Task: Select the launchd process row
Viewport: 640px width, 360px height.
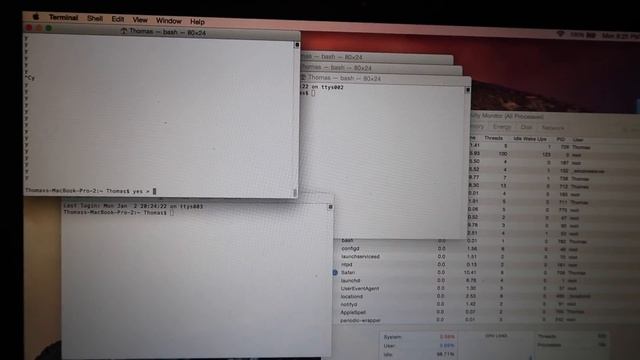Action: click(487, 280)
